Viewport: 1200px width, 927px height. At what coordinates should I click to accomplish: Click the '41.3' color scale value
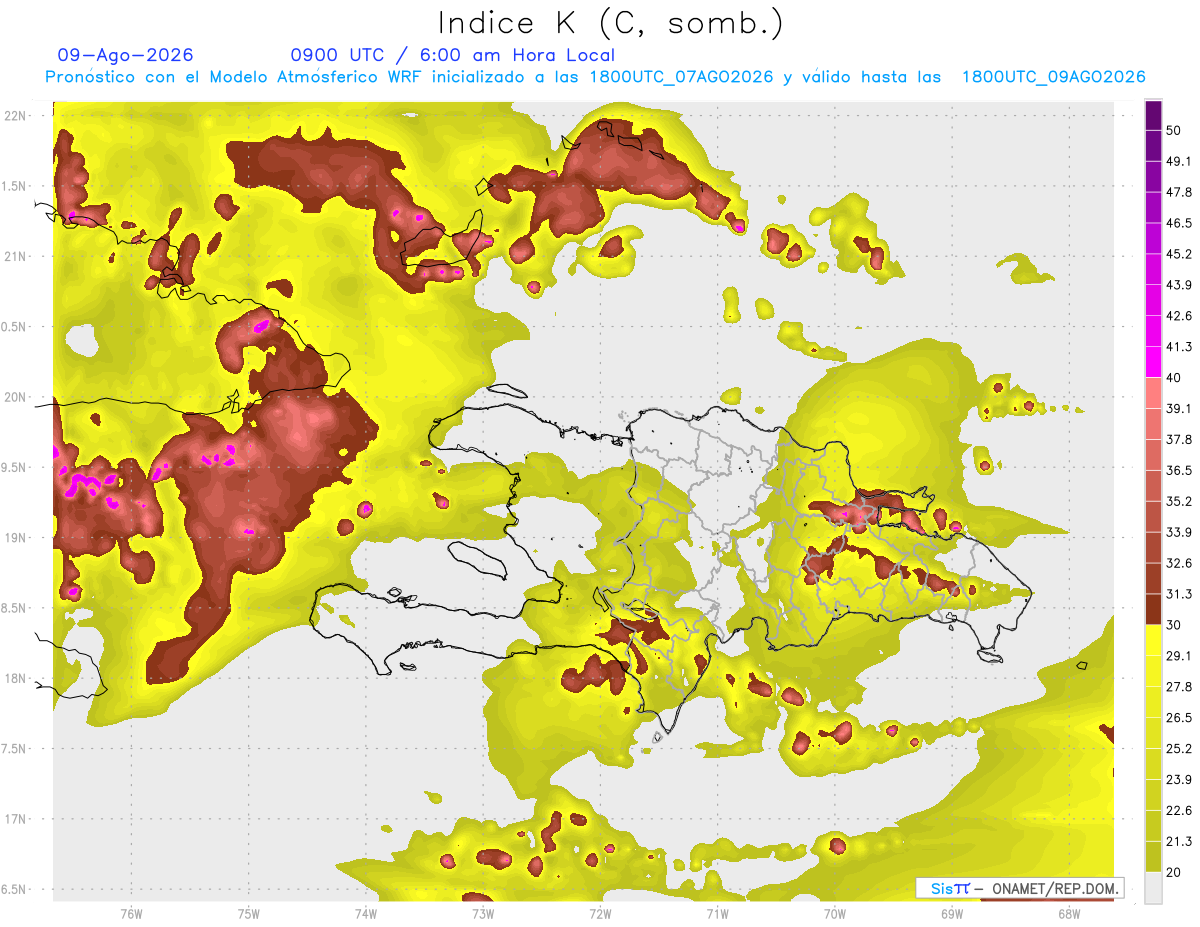pyautogui.click(x=1179, y=347)
